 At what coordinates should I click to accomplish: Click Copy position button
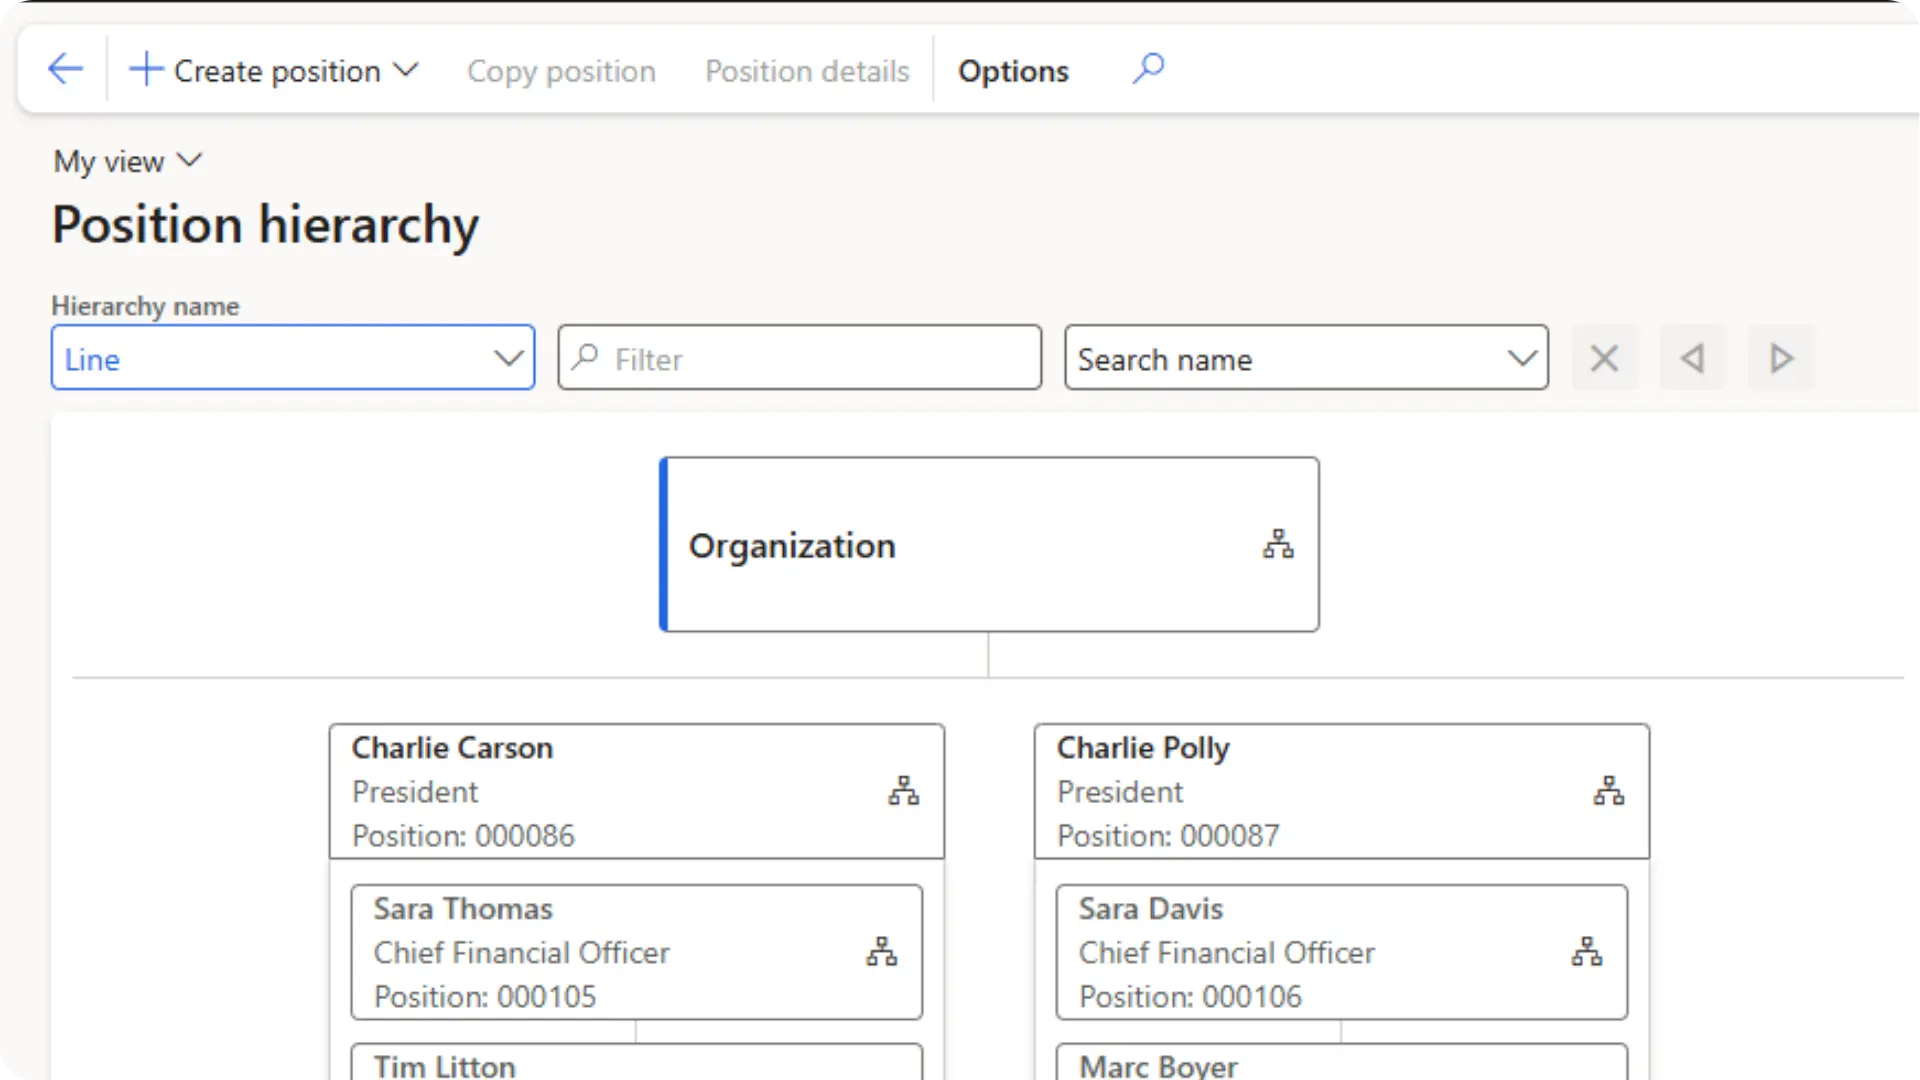561,71
